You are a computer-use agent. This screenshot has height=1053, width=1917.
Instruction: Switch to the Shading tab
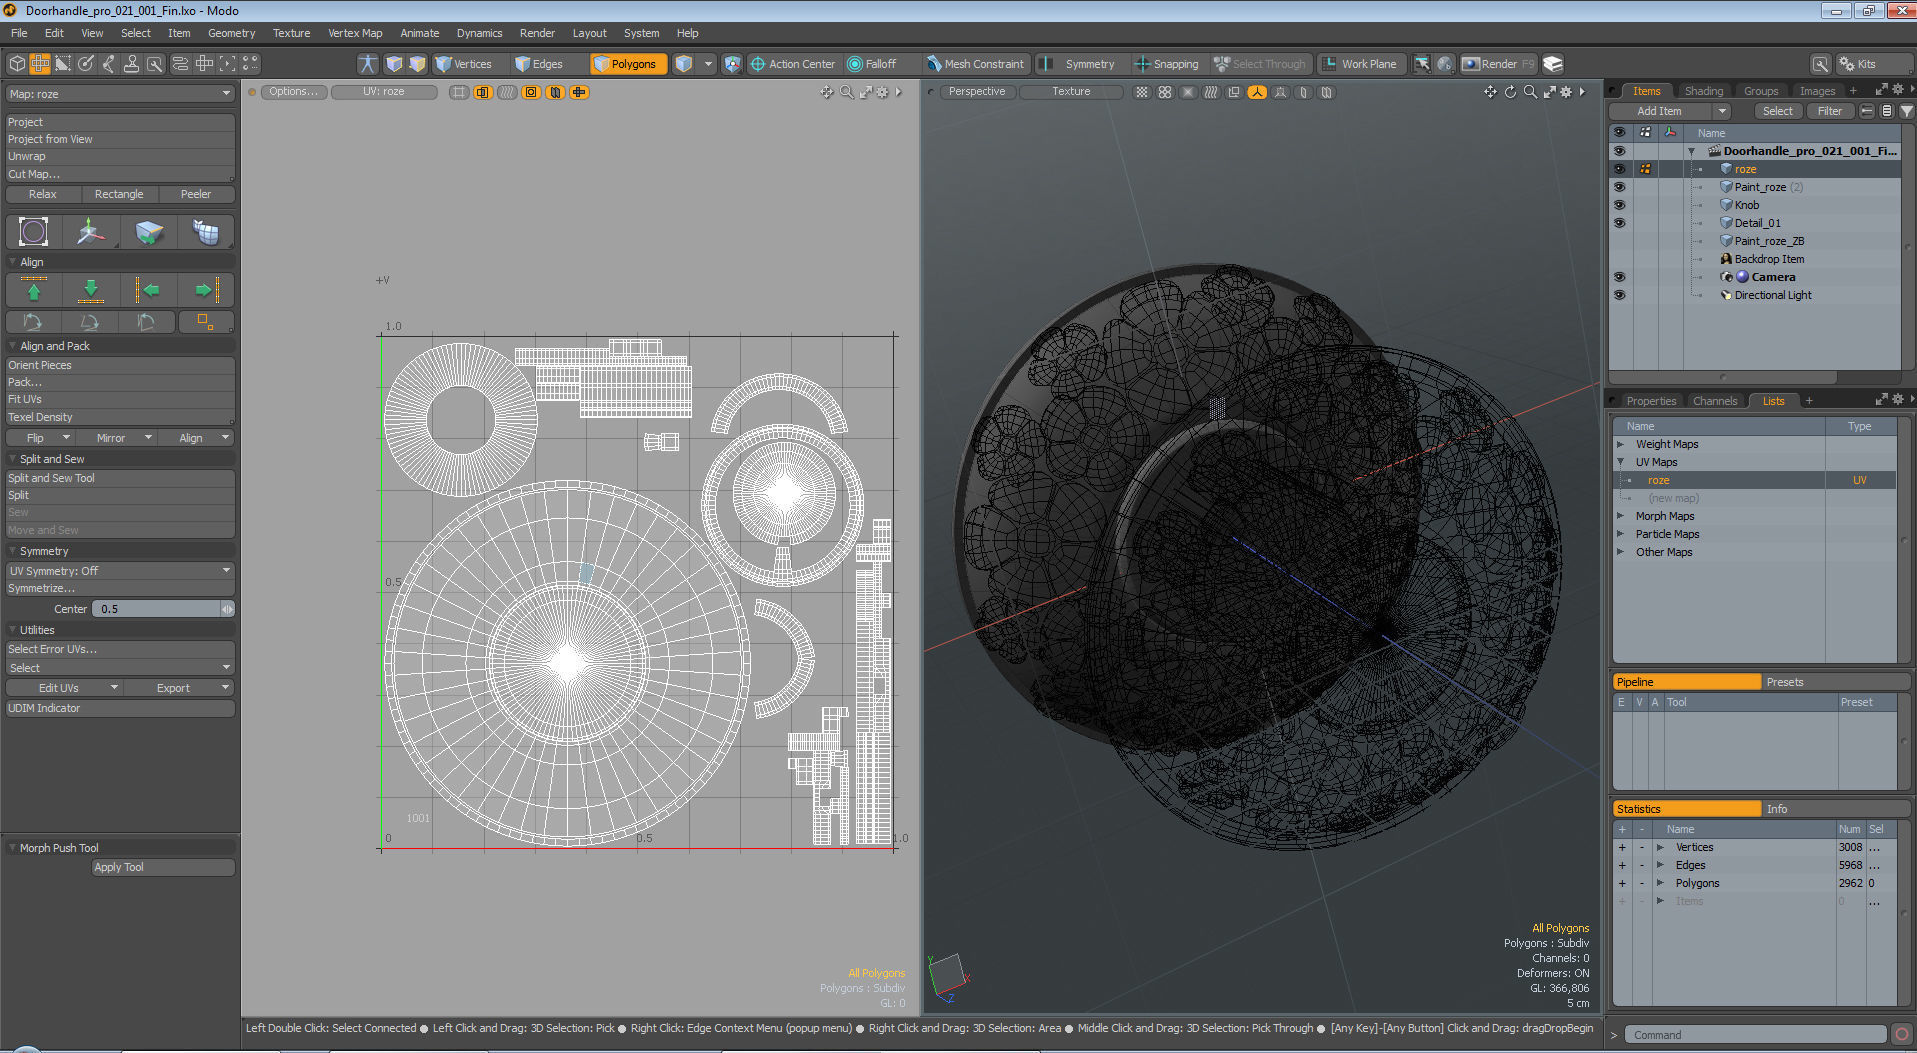point(1703,91)
